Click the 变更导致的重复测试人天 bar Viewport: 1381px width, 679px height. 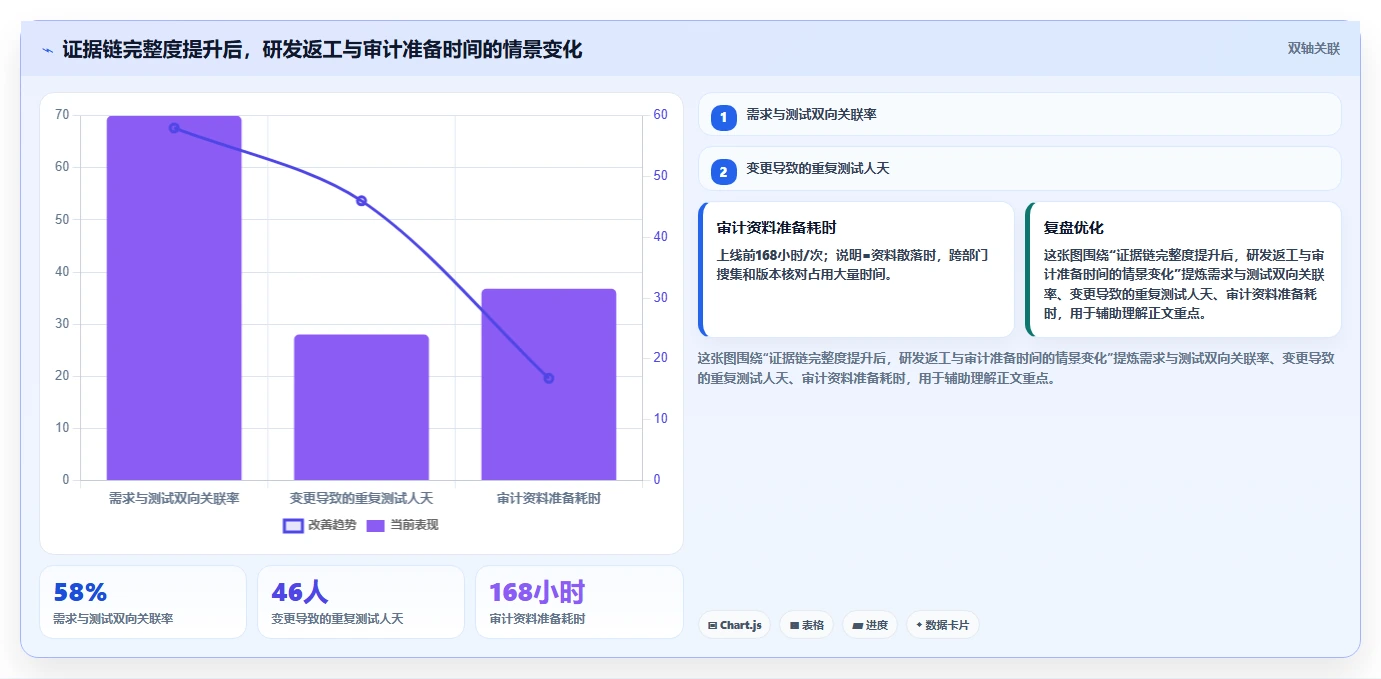[361, 407]
